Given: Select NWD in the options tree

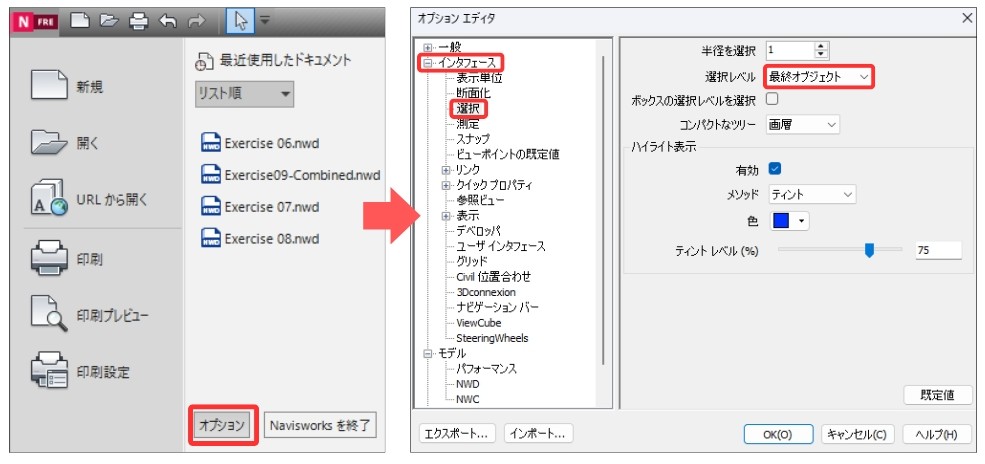Looking at the screenshot, I should 468,384.
